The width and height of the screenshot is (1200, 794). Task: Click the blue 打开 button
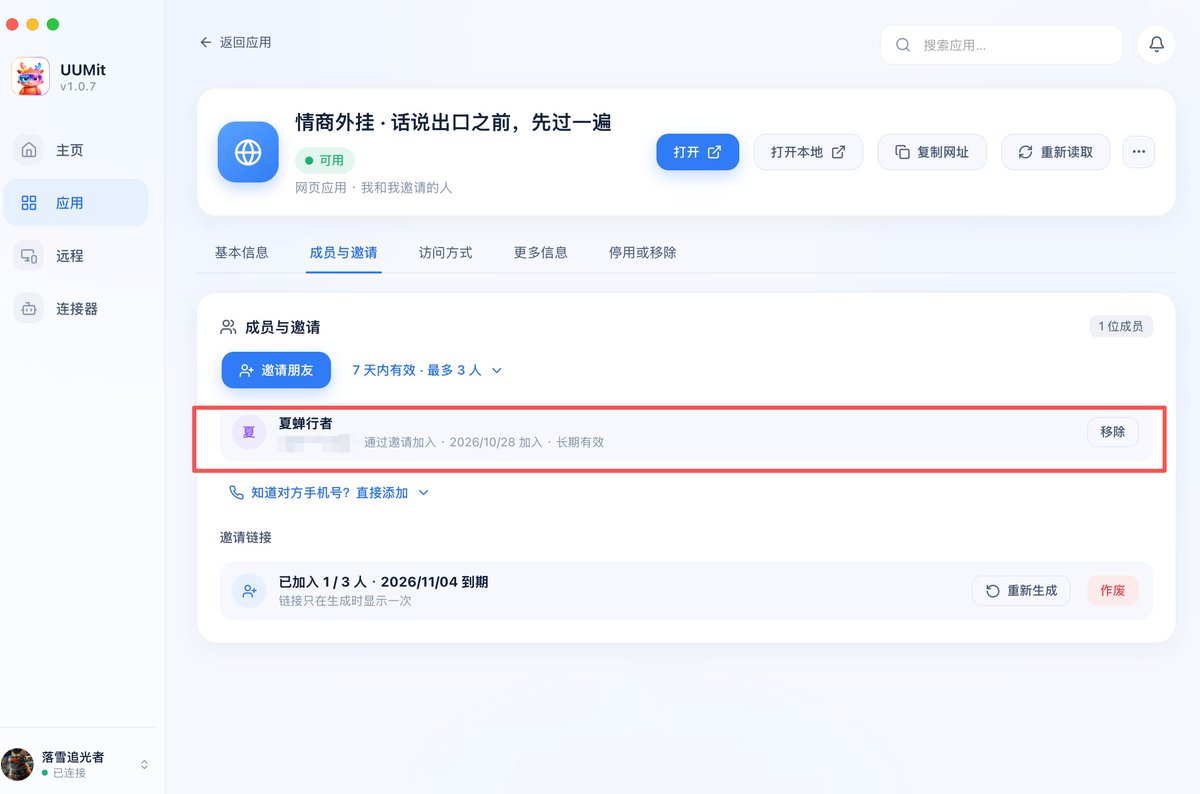(x=697, y=152)
